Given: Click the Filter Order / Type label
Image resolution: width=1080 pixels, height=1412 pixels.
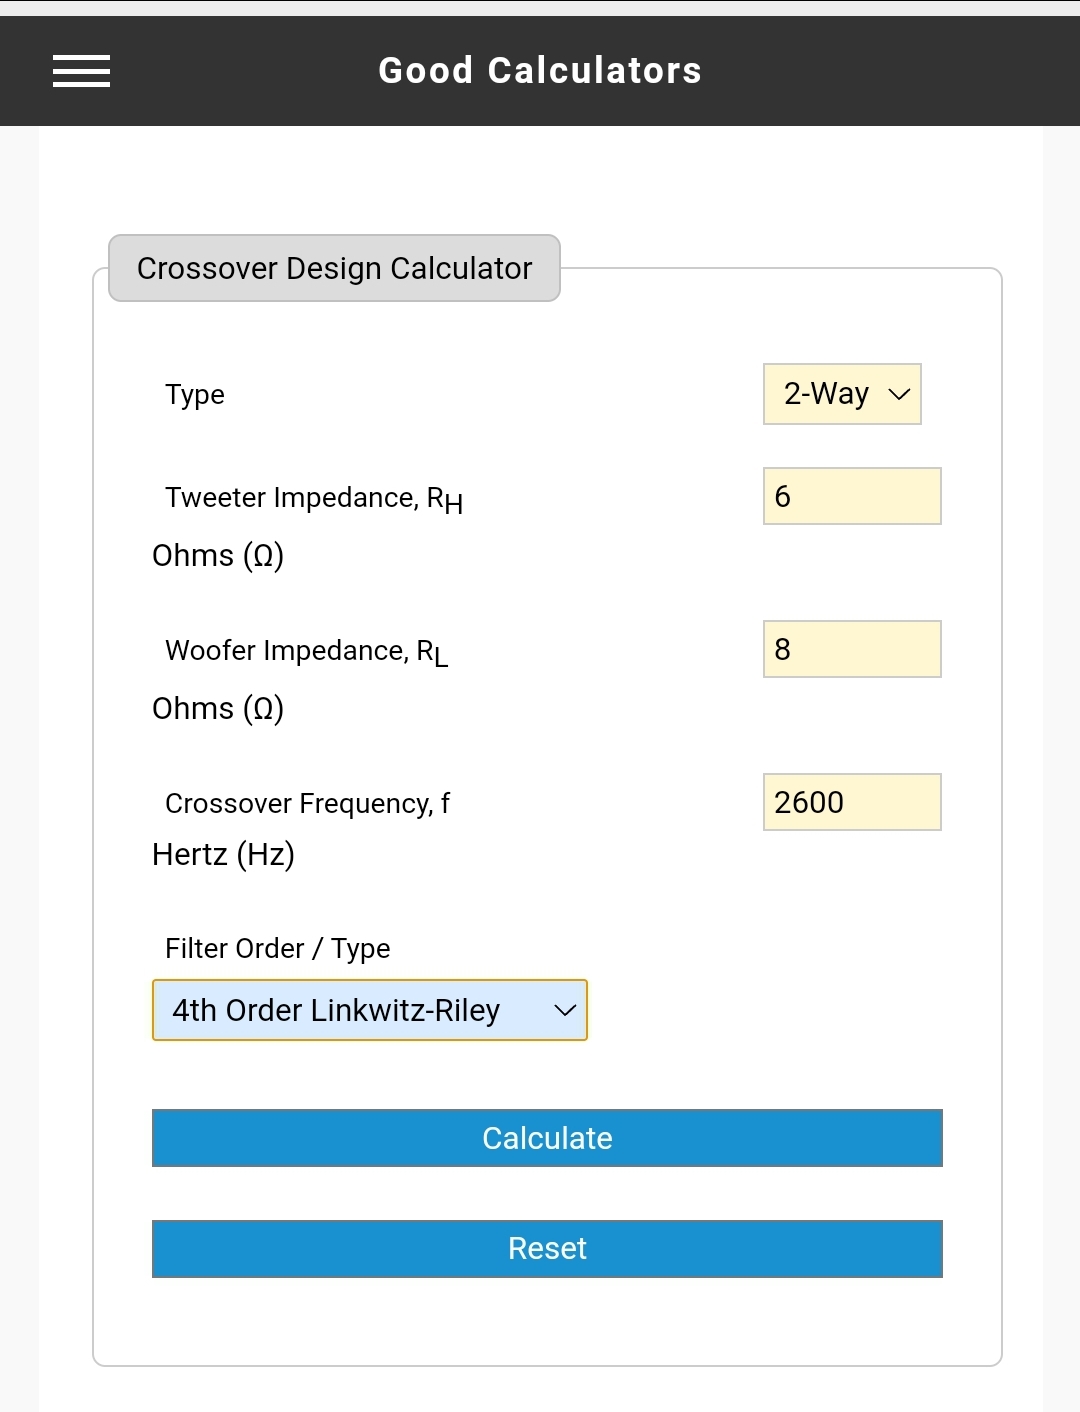Looking at the screenshot, I should tap(278, 948).
